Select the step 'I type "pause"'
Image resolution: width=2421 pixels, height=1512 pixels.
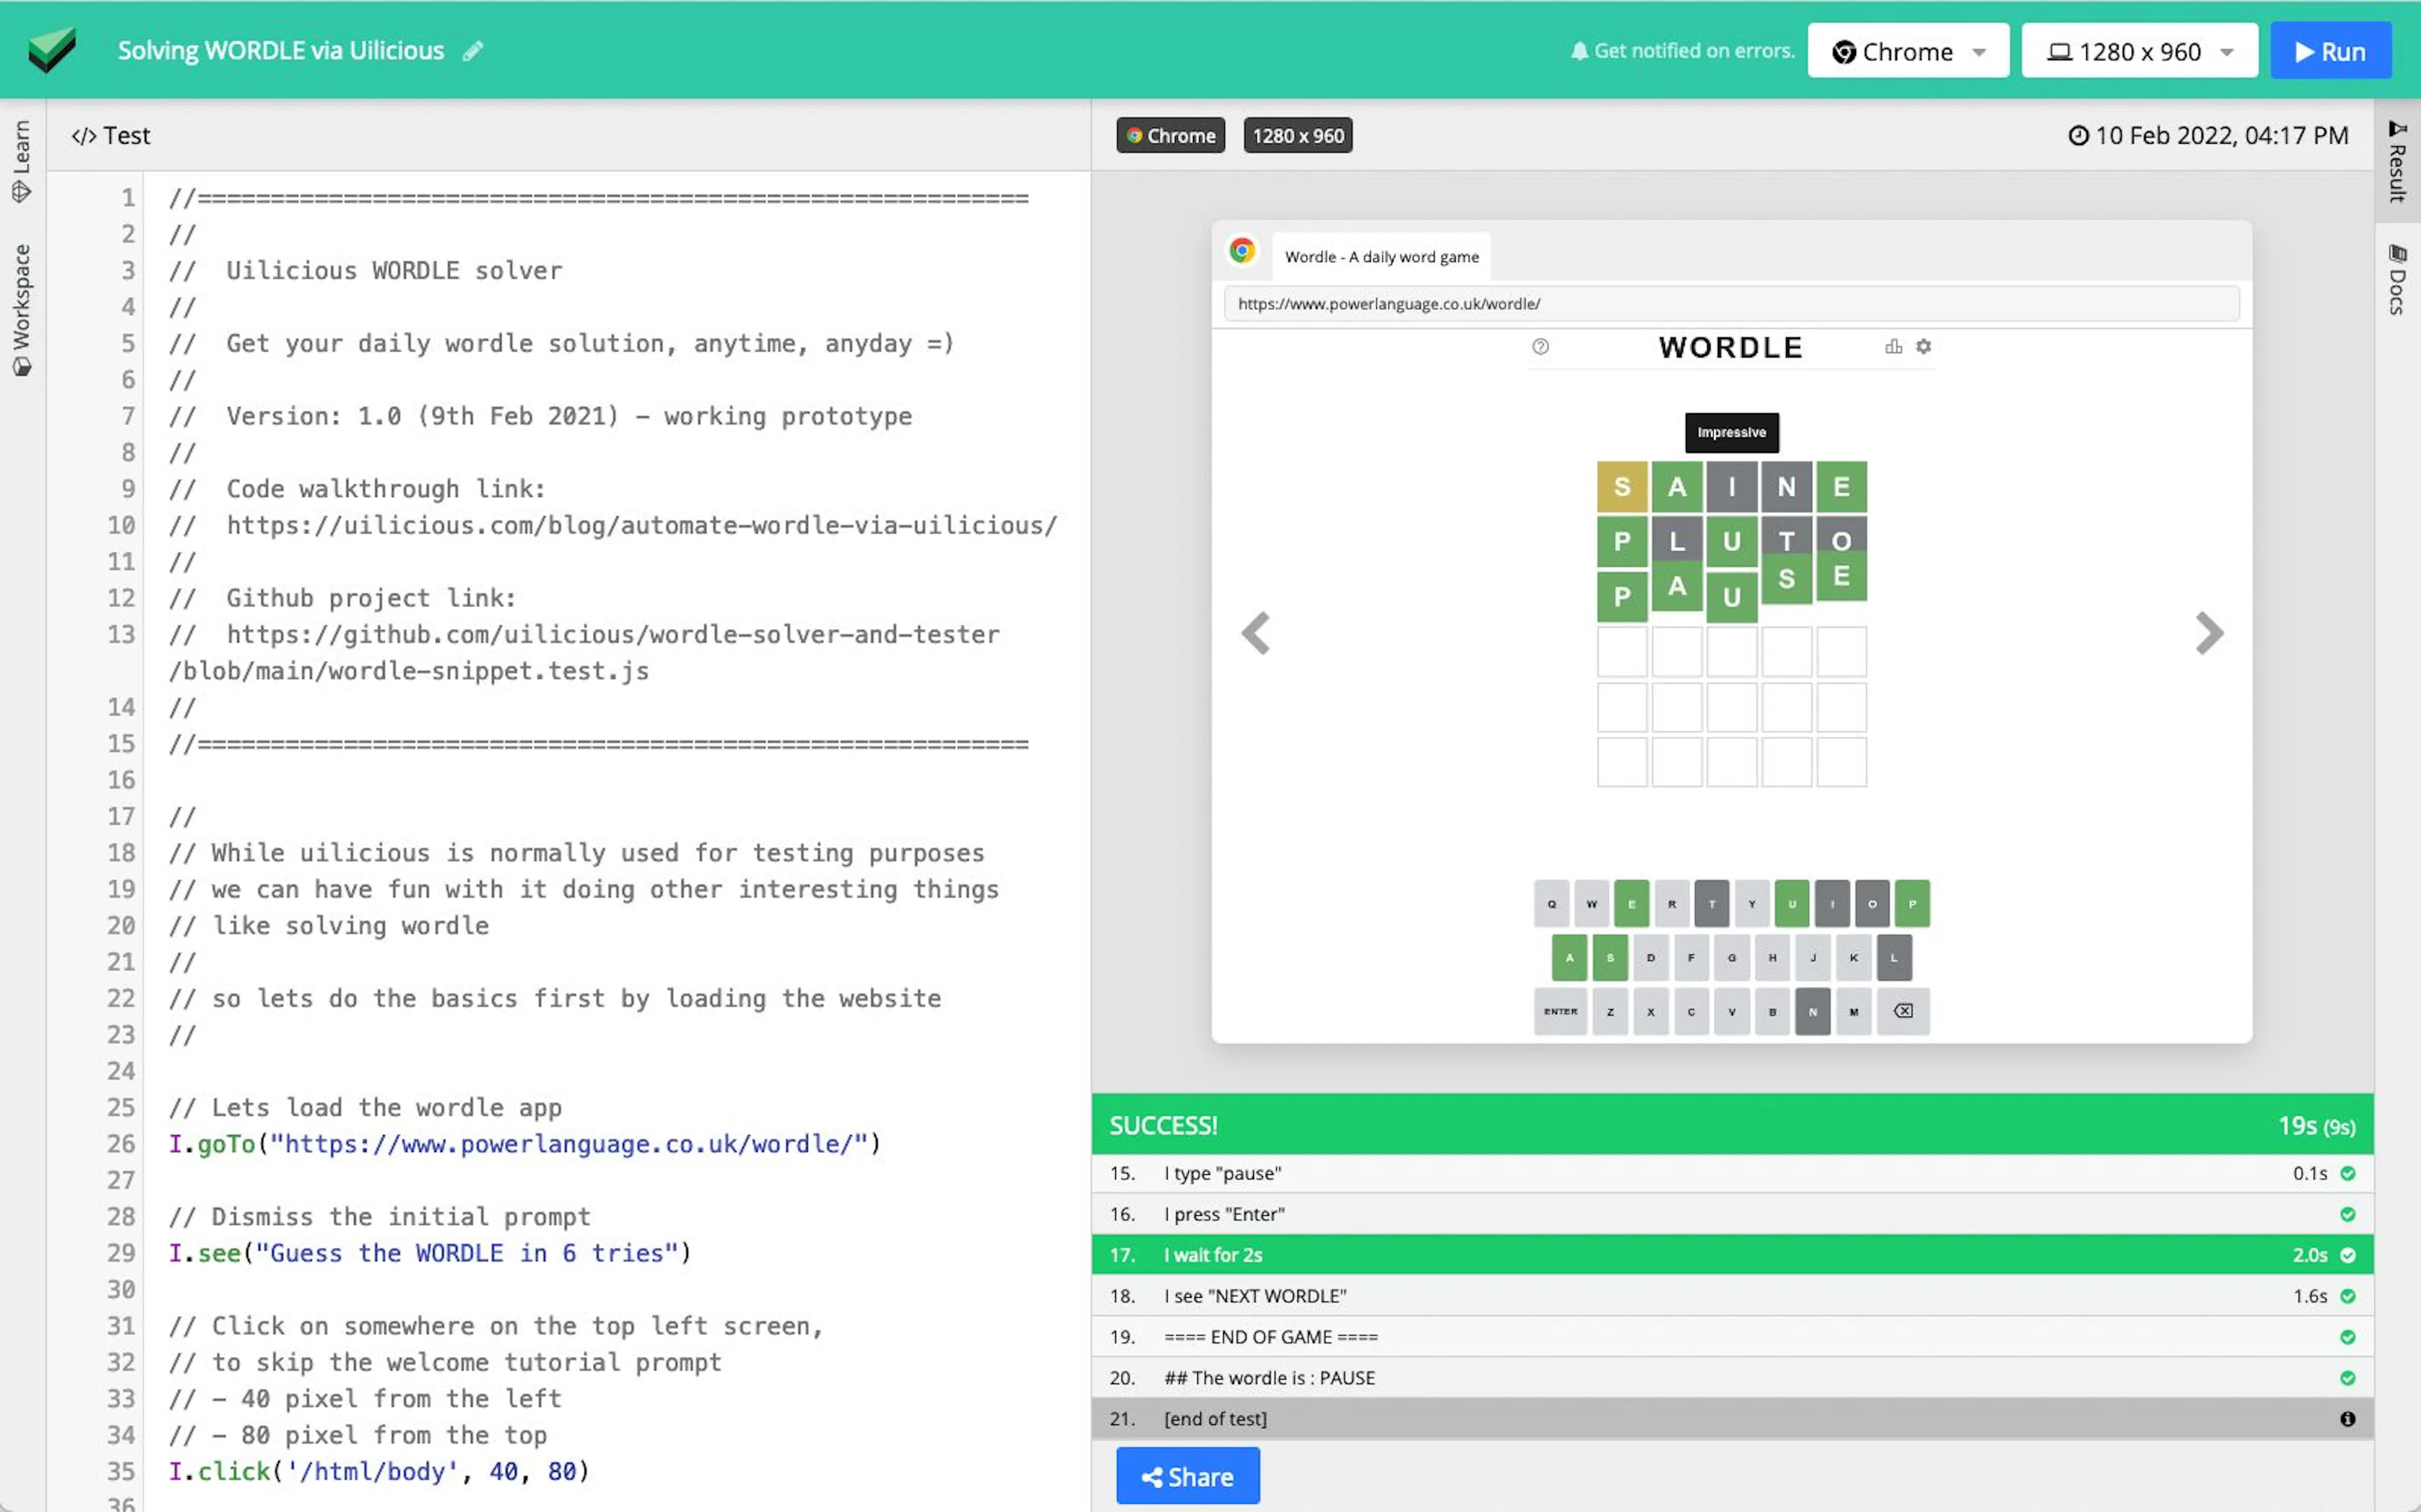tap(1732, 1174)
